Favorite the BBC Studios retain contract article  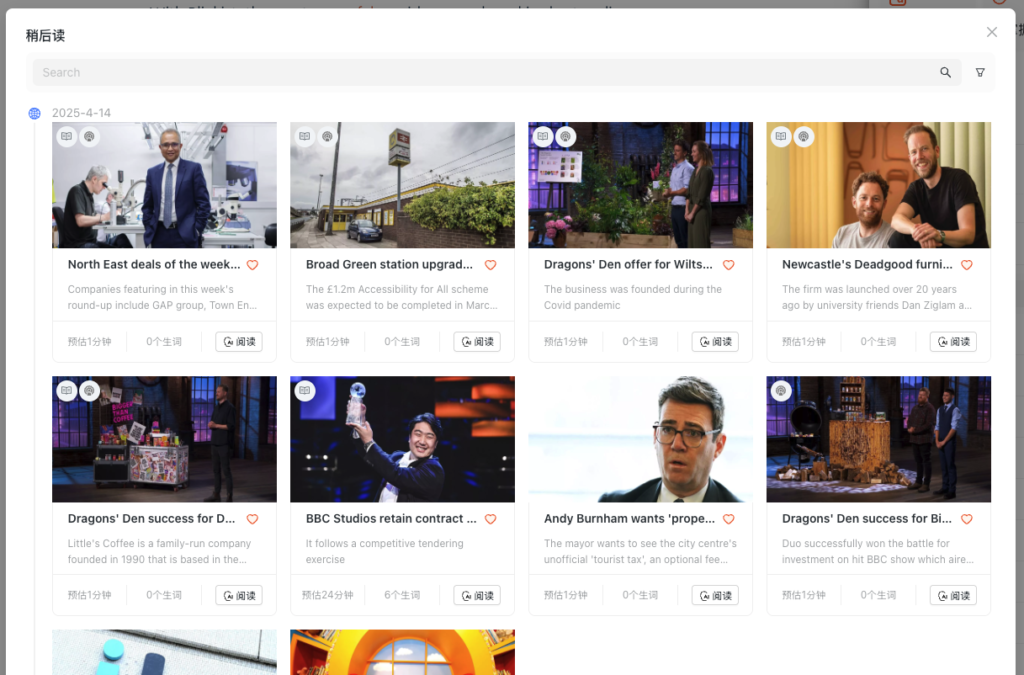490,519
